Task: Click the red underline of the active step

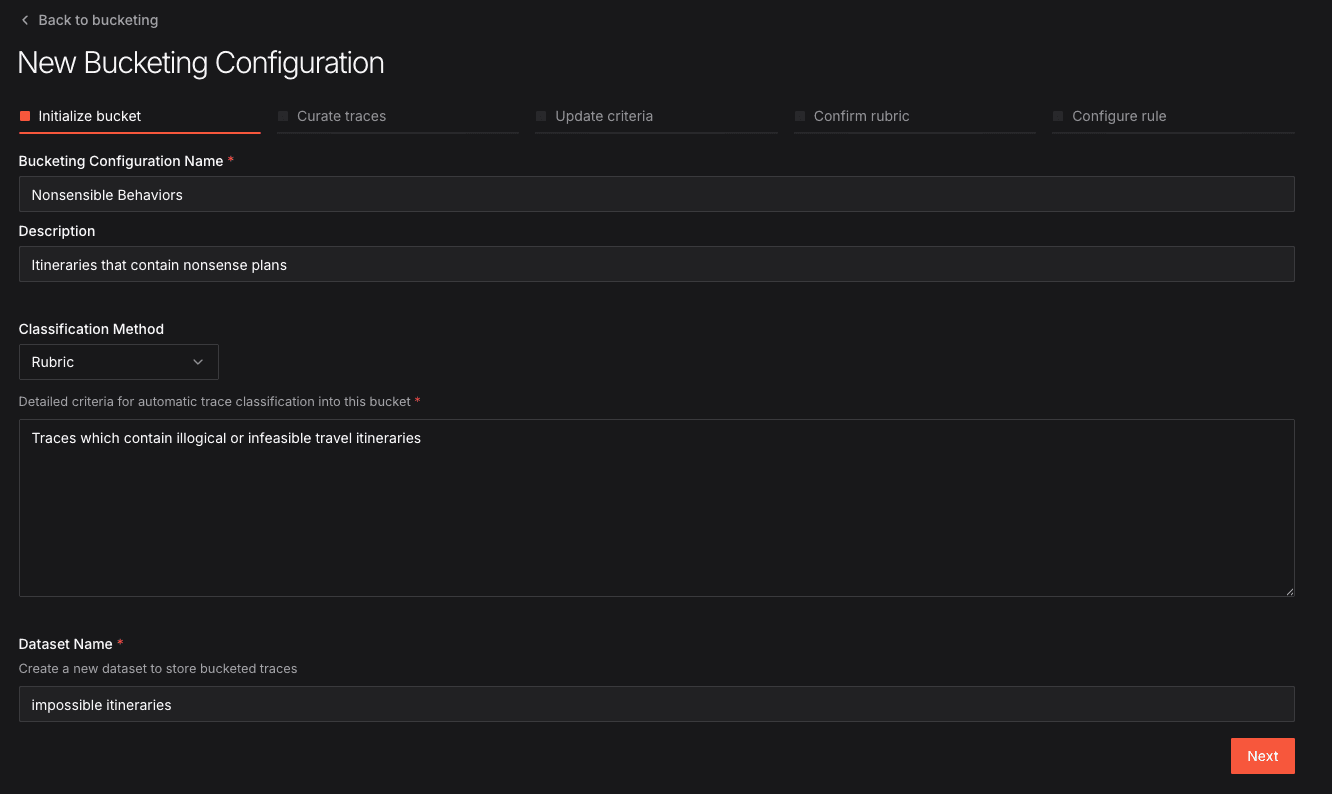Action: [x=139, y=133]
